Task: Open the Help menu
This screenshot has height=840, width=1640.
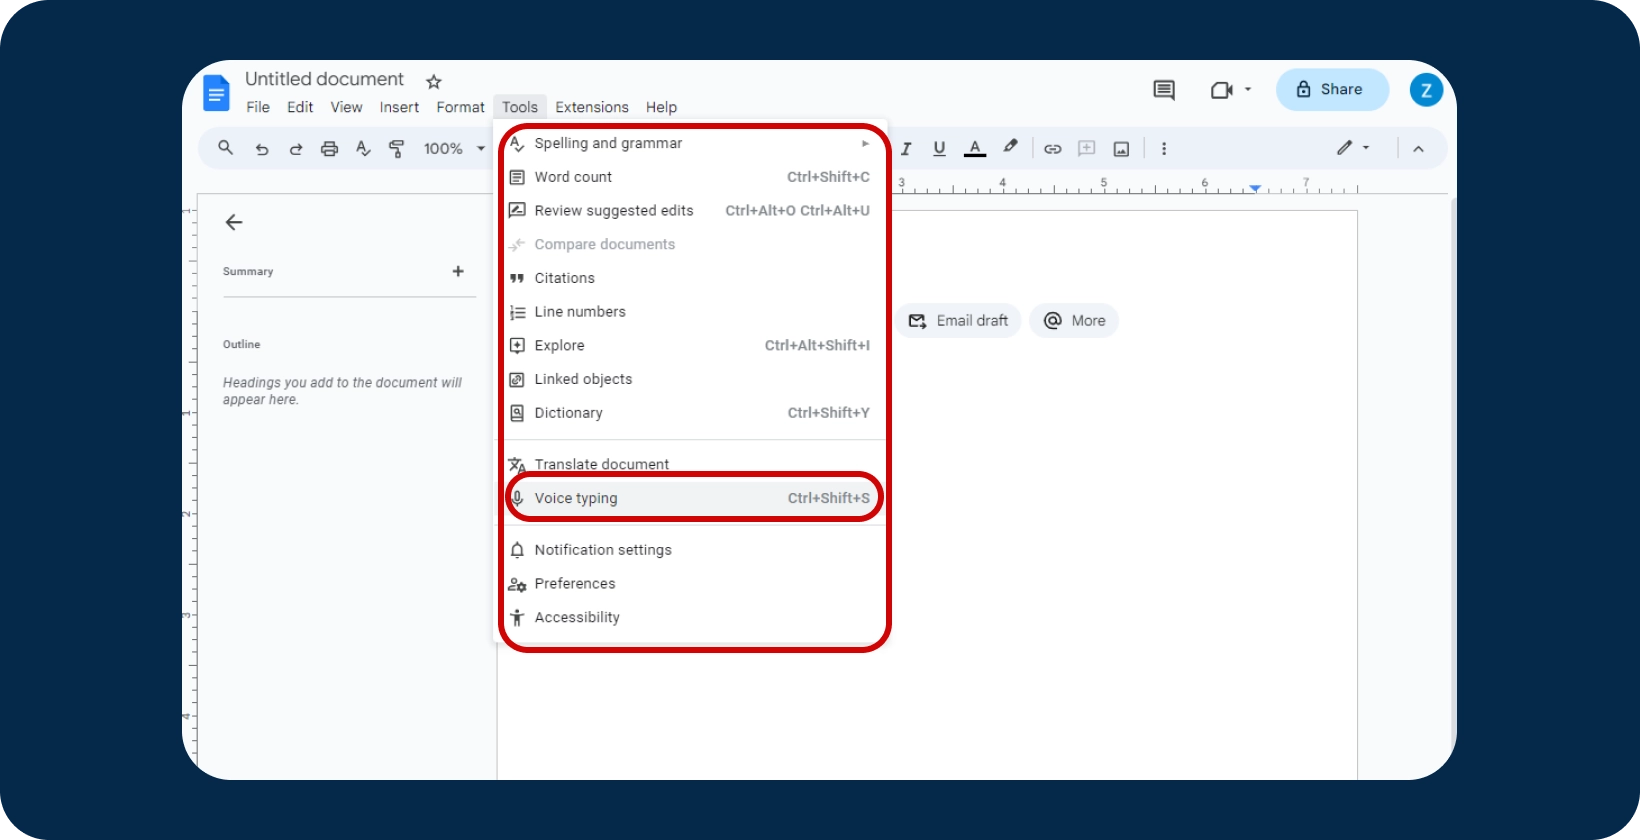Action: [x=661, y=107]
